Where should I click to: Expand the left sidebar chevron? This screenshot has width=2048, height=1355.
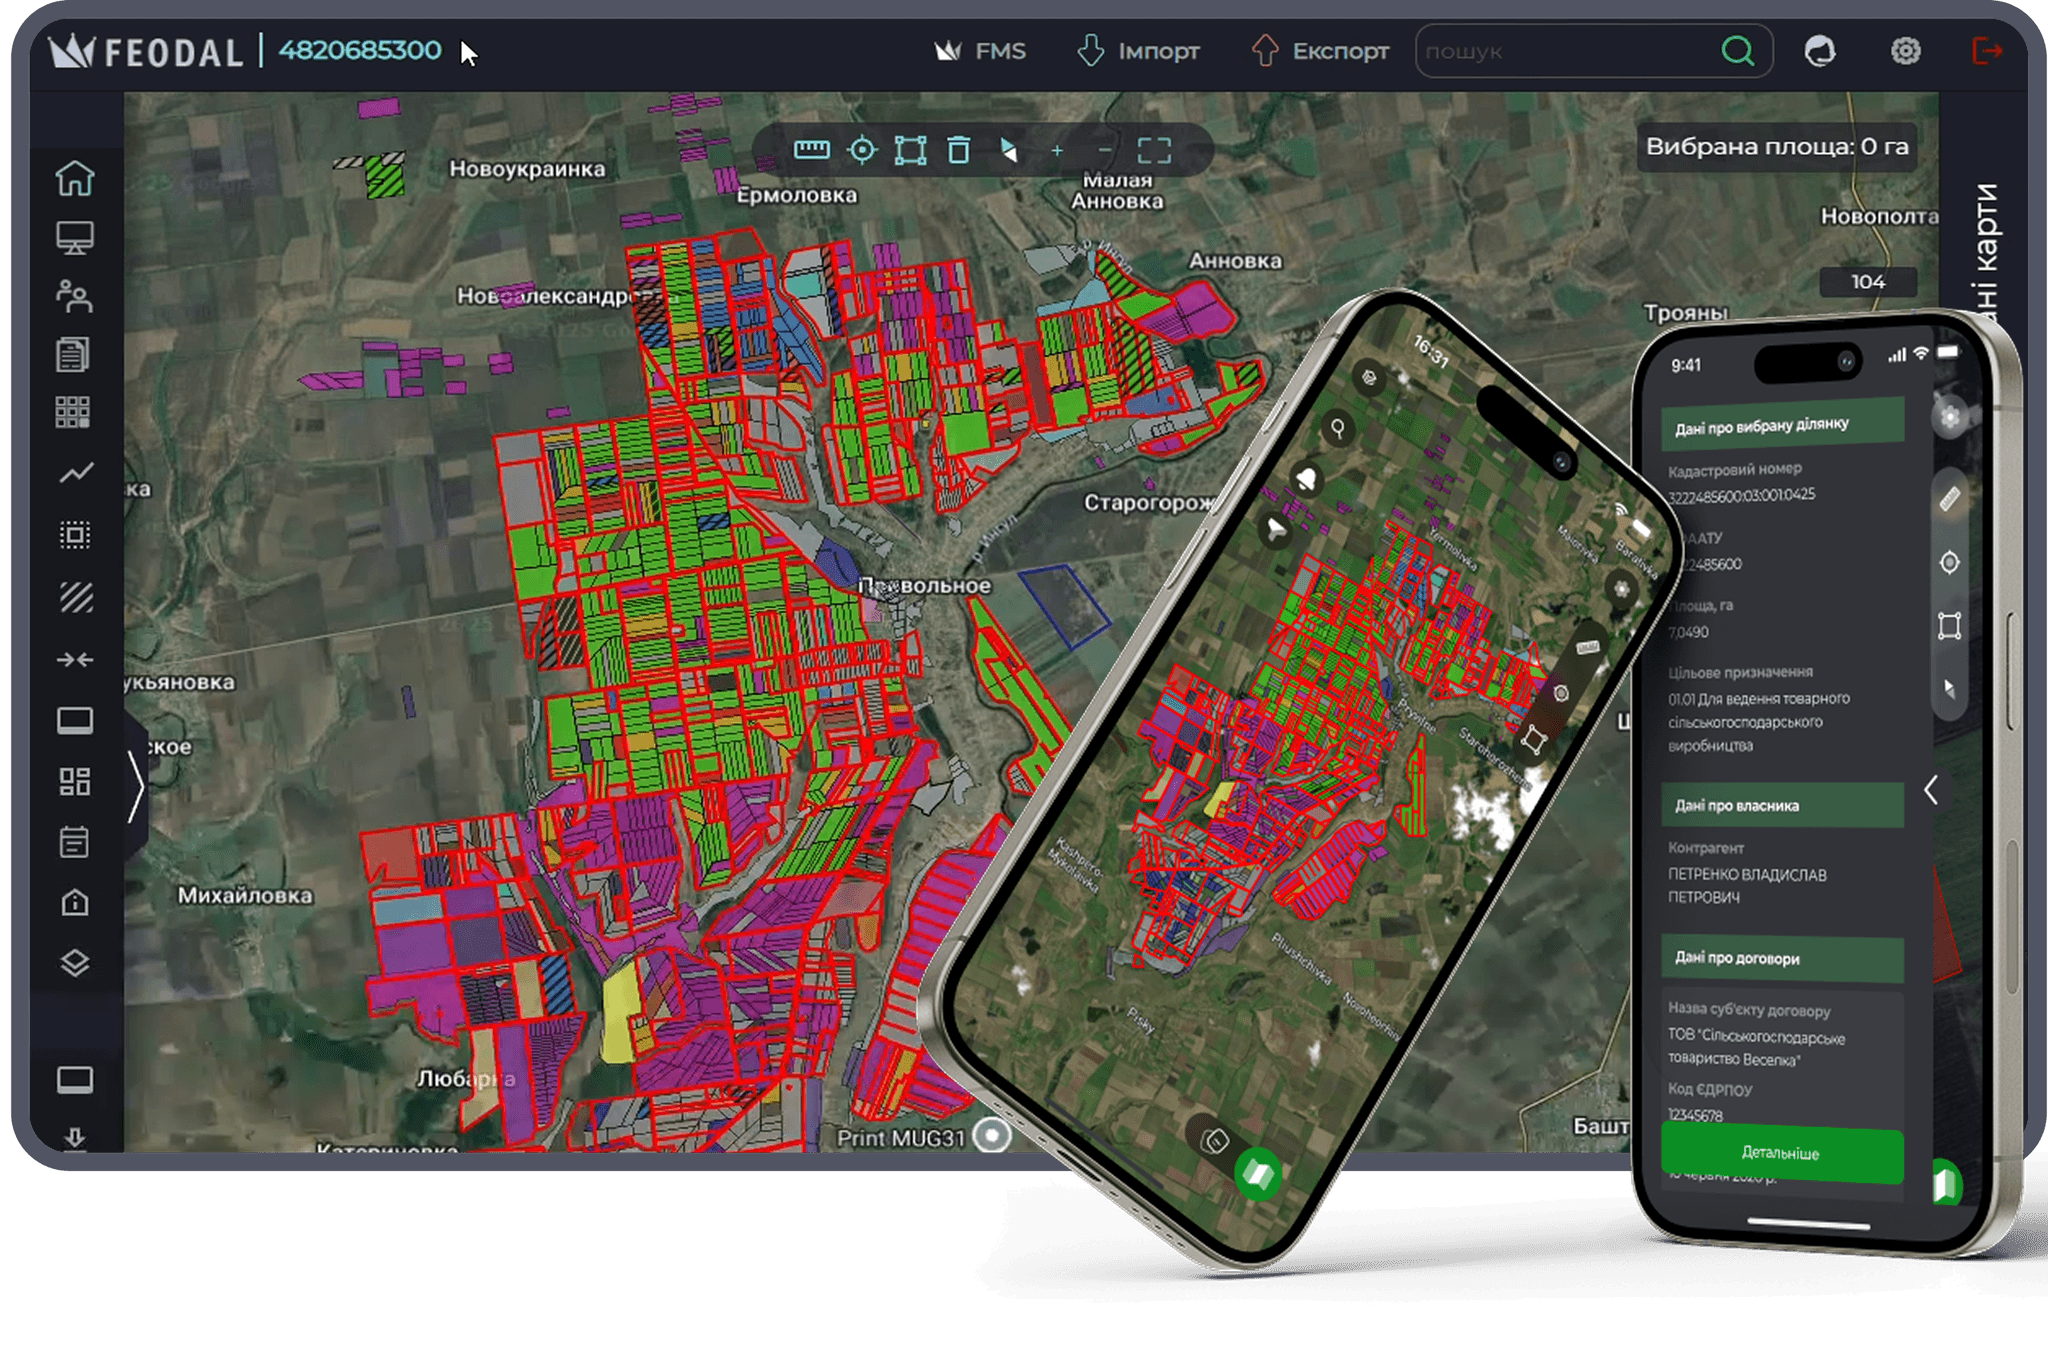pyautogui.click(x=136, y=787)
